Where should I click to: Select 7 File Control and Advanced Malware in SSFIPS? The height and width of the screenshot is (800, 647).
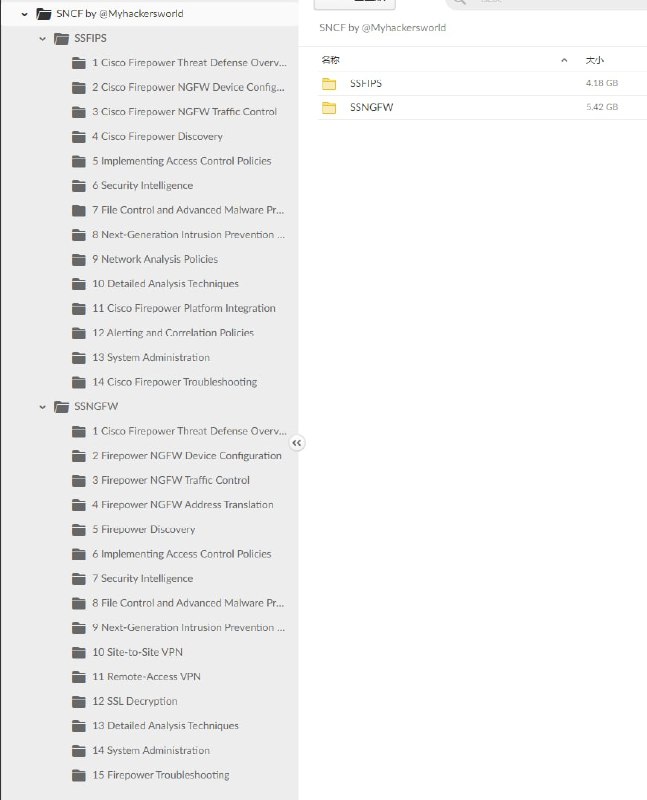point(188,210)
